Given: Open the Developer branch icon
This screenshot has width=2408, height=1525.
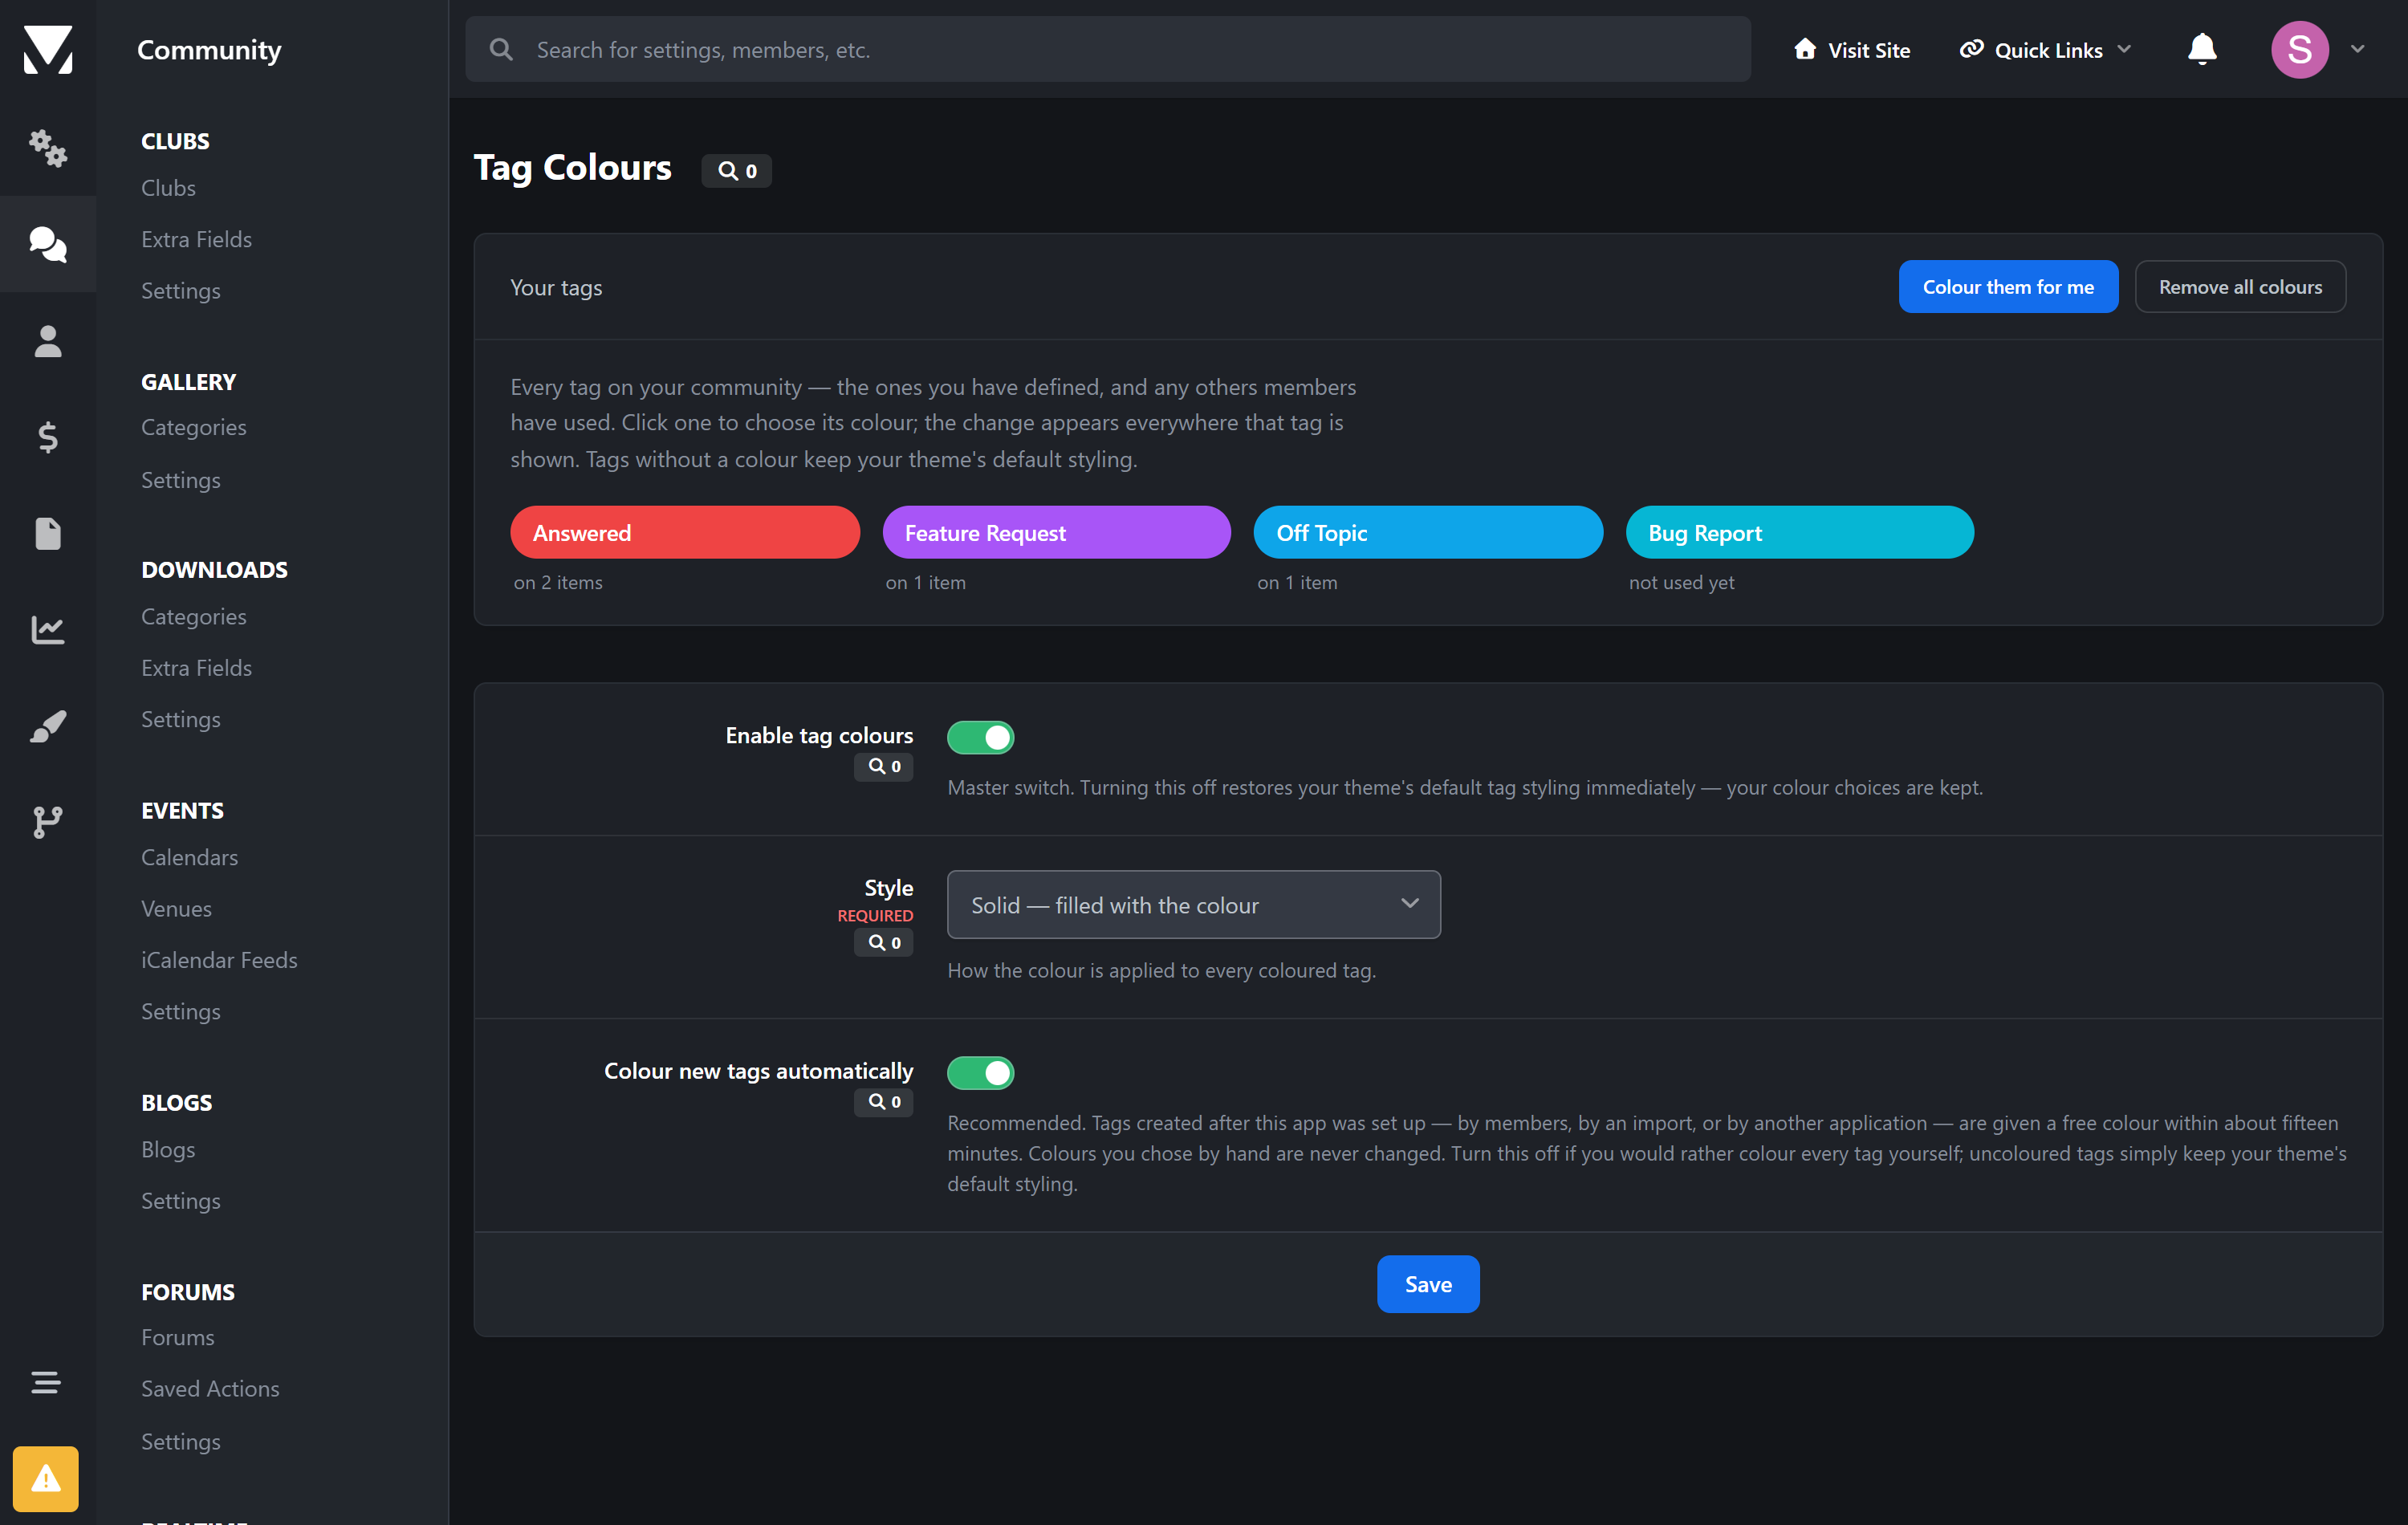Looking at the screenshot, I should [x=48, y=822].
